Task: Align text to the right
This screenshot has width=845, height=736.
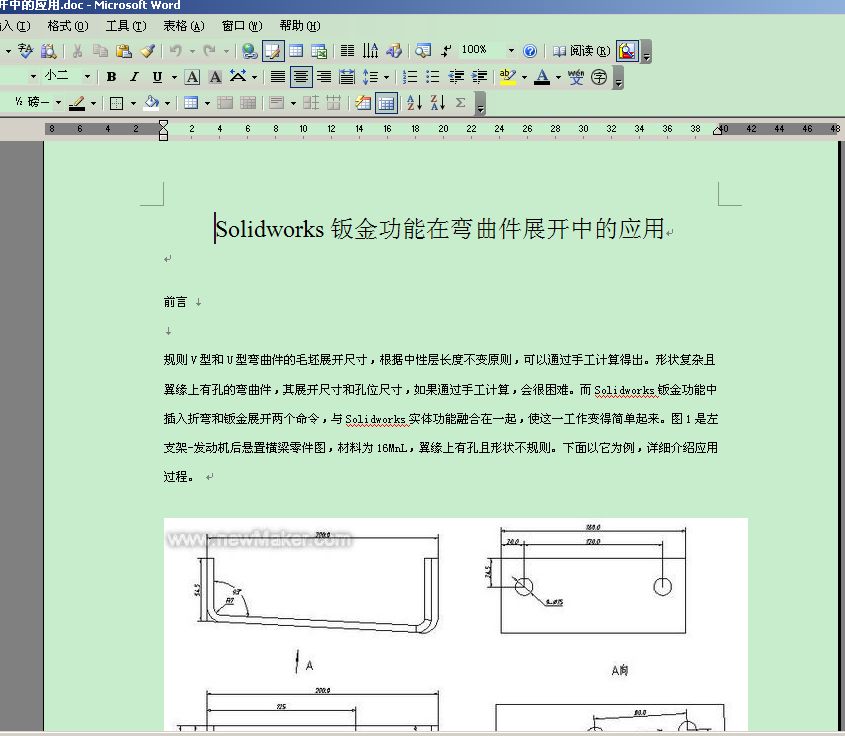Action: click(324, 77)
